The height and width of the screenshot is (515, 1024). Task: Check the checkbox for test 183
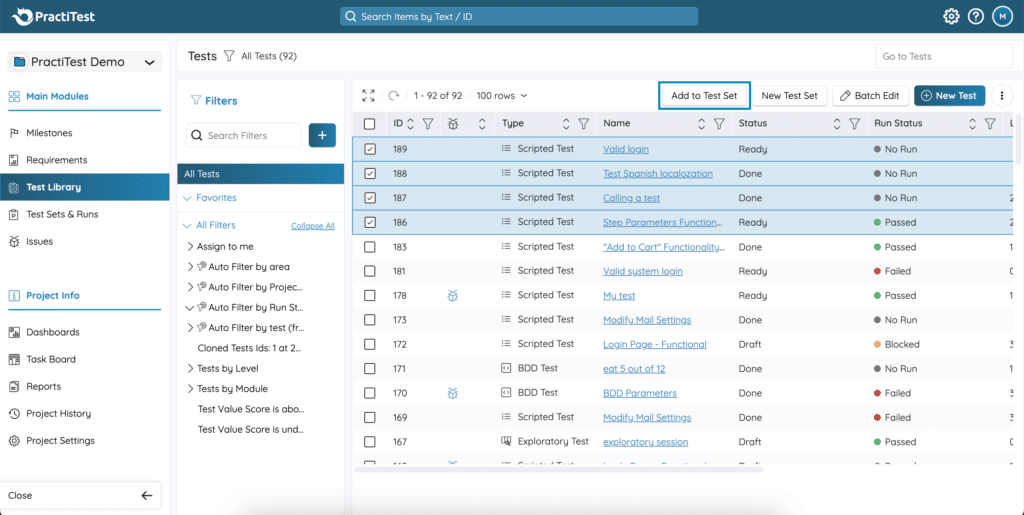point(370,247)
